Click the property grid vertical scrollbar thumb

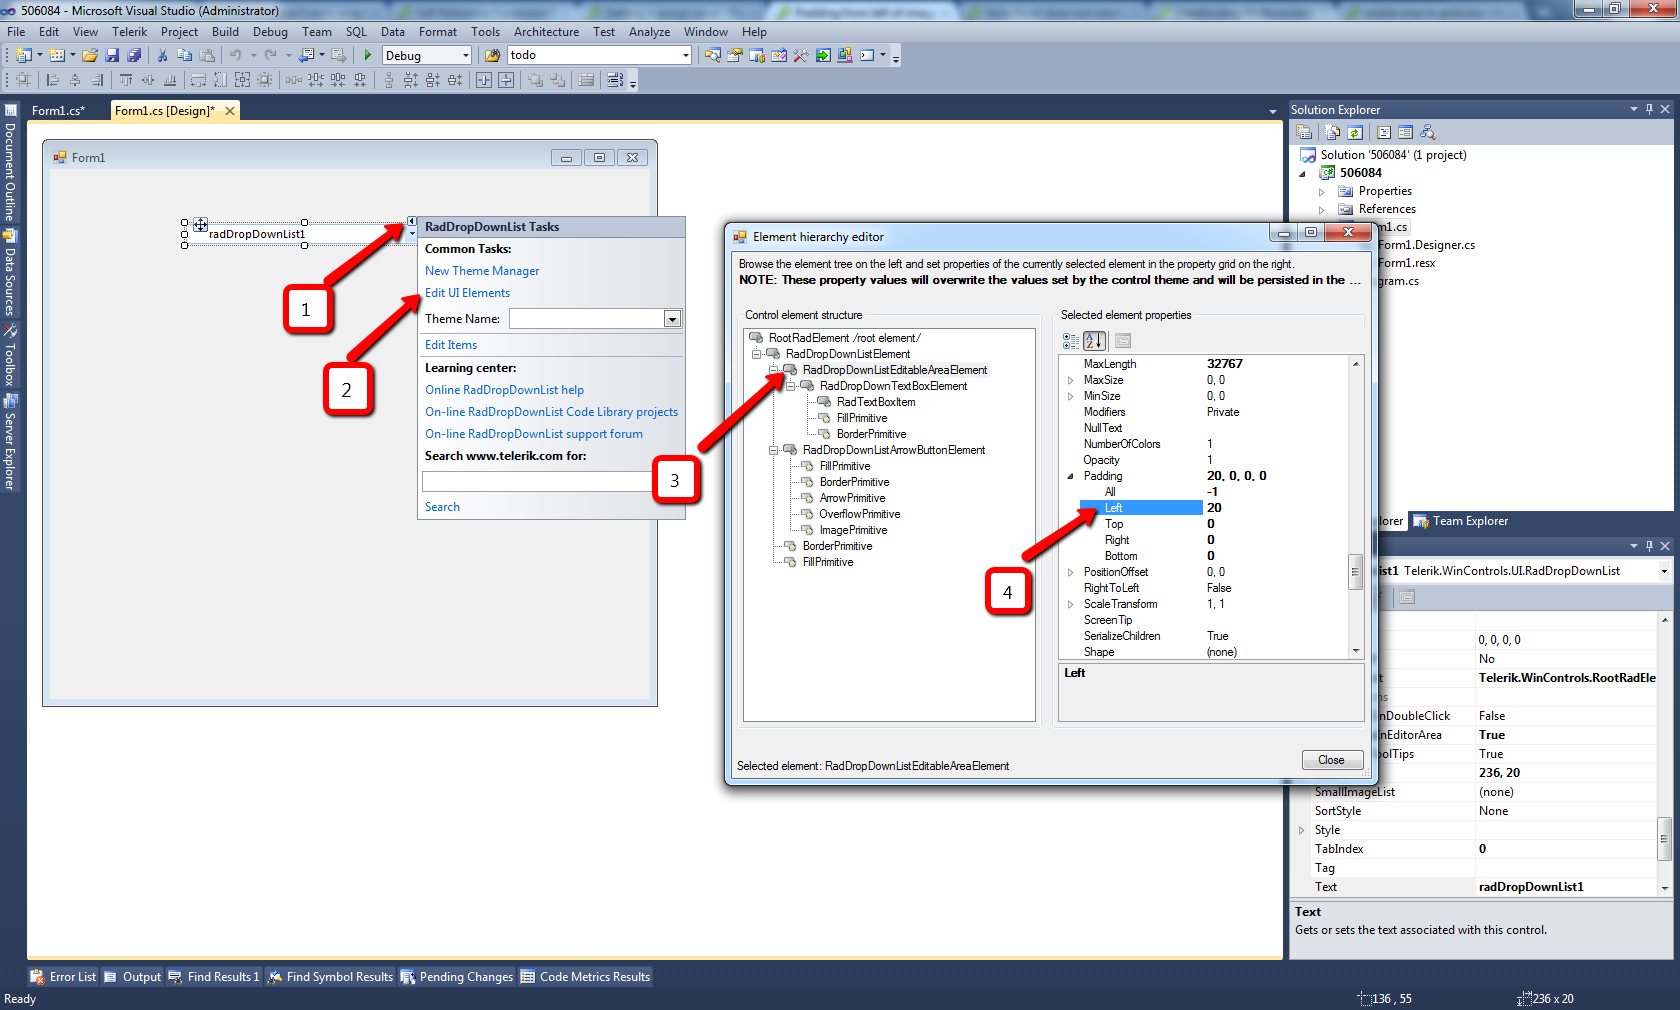click(1356, 572)
